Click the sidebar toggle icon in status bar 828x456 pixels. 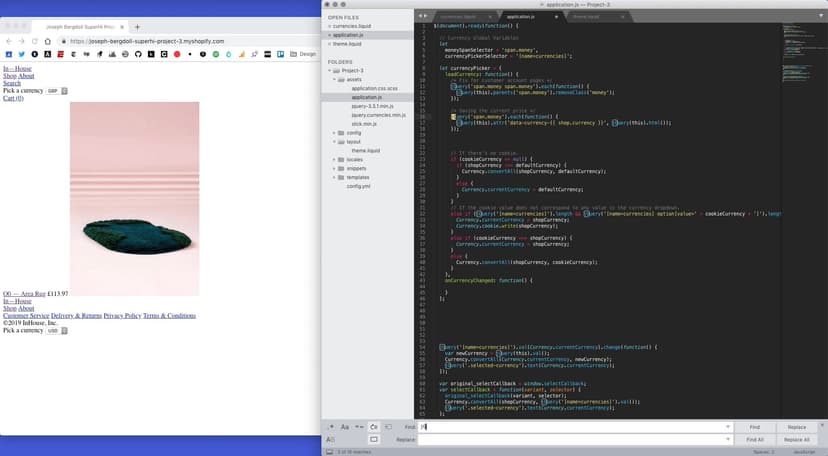[x=331, y=452]
